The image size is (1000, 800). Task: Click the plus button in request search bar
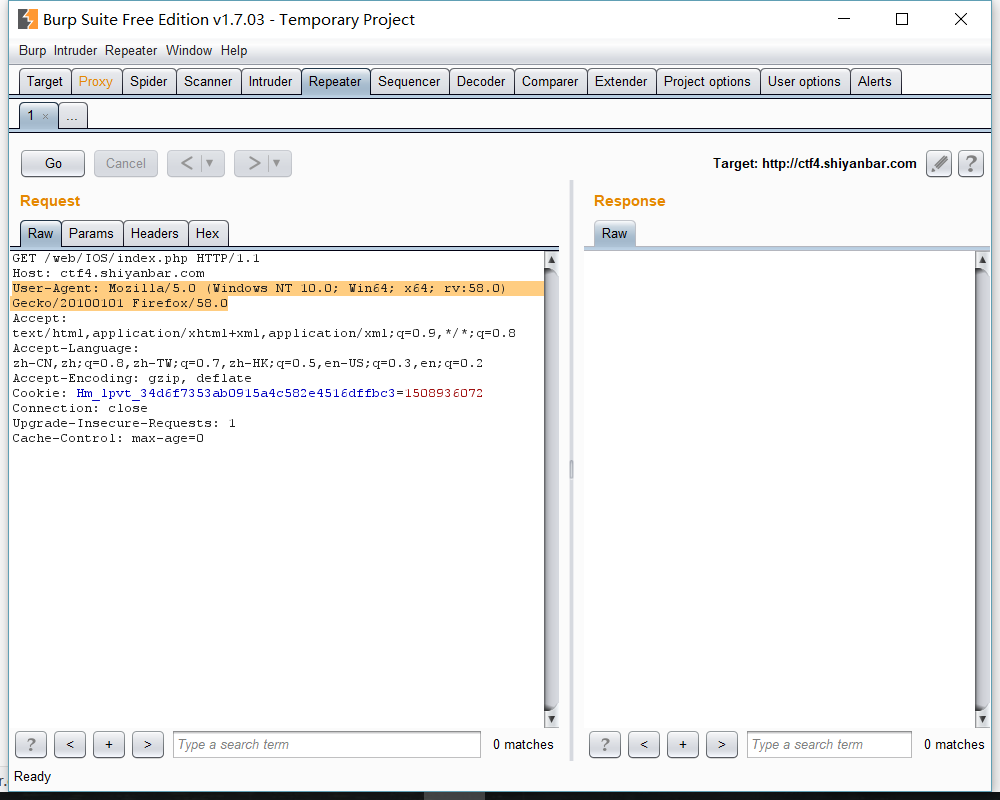109,744
